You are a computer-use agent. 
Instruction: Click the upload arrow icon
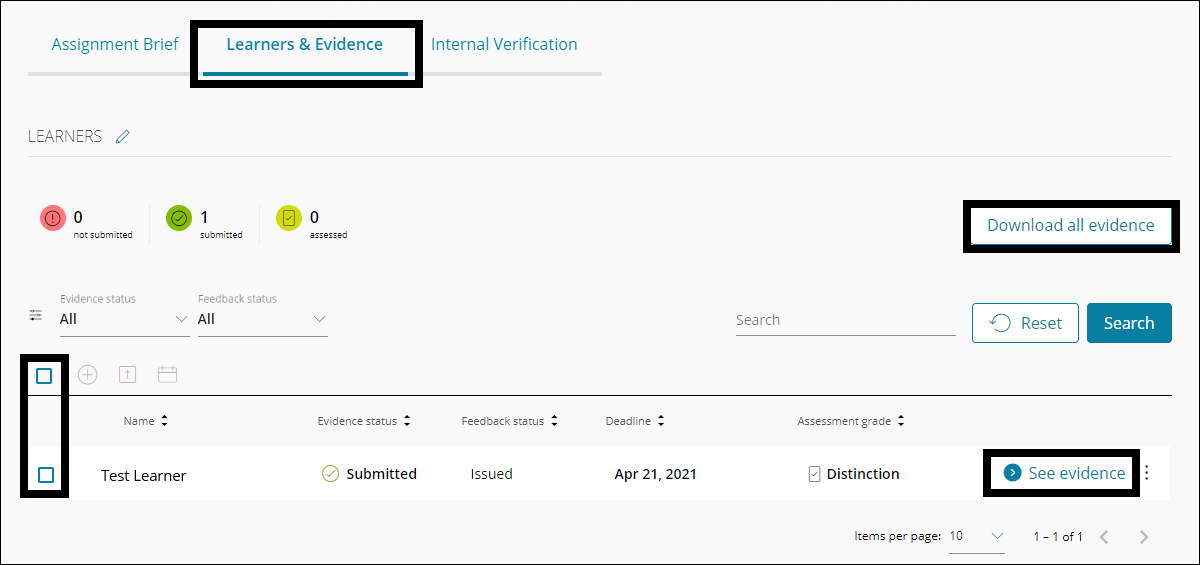tap(127, 375)
